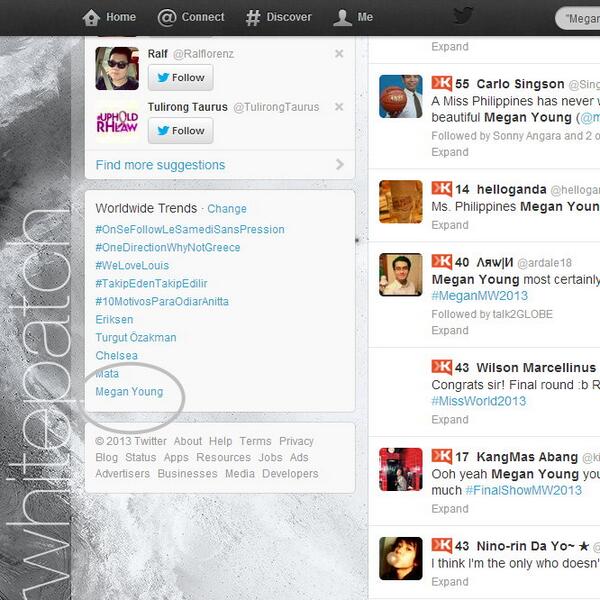Click the Klout badge on Wilson Marcellinus tweet
This screenshot has width=600, height=600.
coord(442,367)
